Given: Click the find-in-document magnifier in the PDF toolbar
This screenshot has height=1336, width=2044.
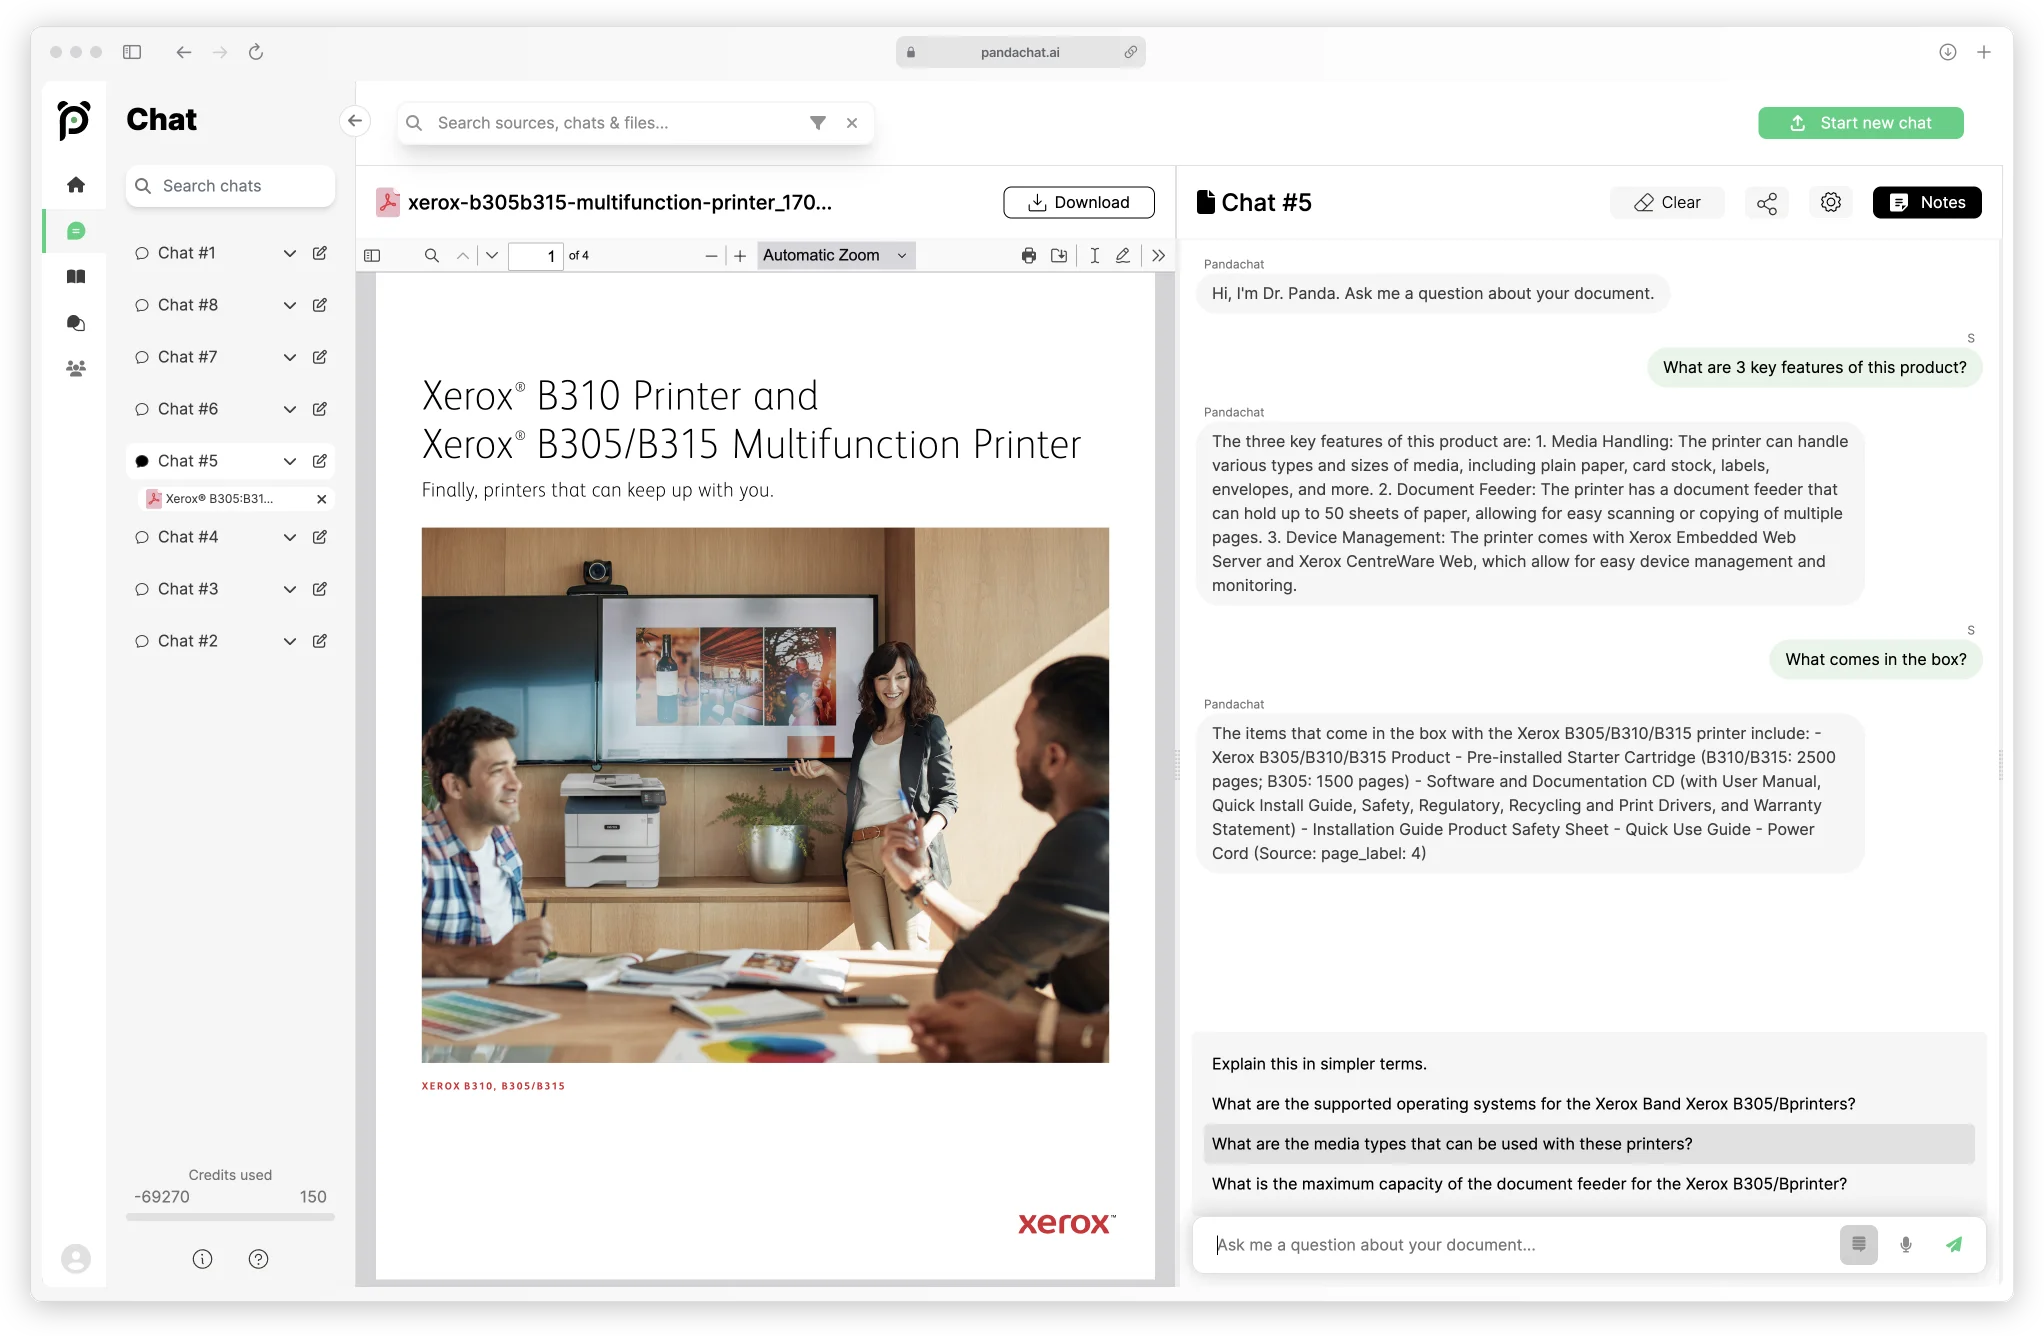Looking at the screenshot, I should coord(432,256).
